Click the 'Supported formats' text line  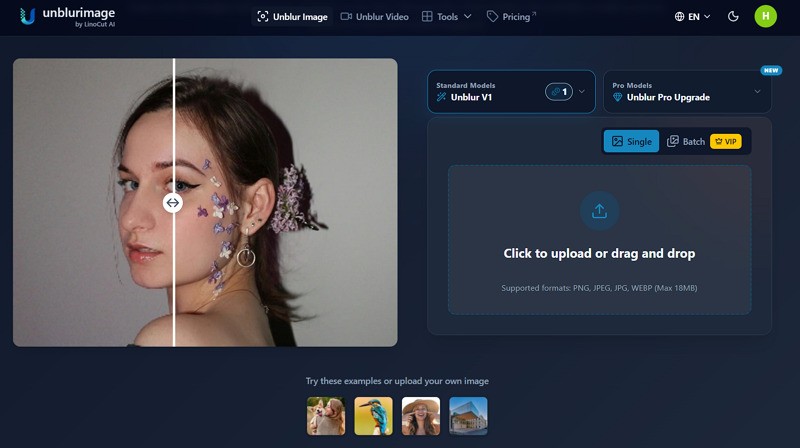click(x=599, y=288)
